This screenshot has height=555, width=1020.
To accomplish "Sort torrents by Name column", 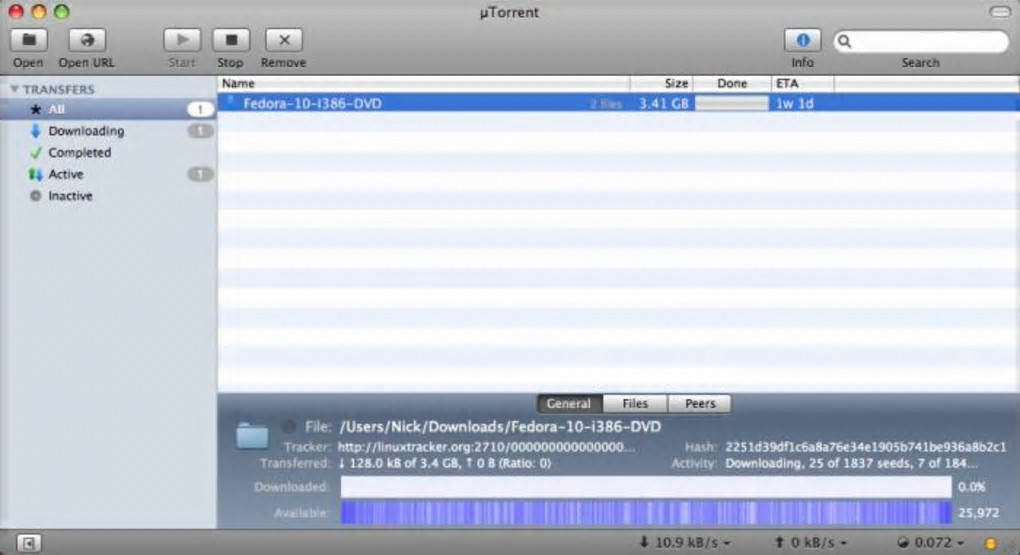I will pos(423,83).
